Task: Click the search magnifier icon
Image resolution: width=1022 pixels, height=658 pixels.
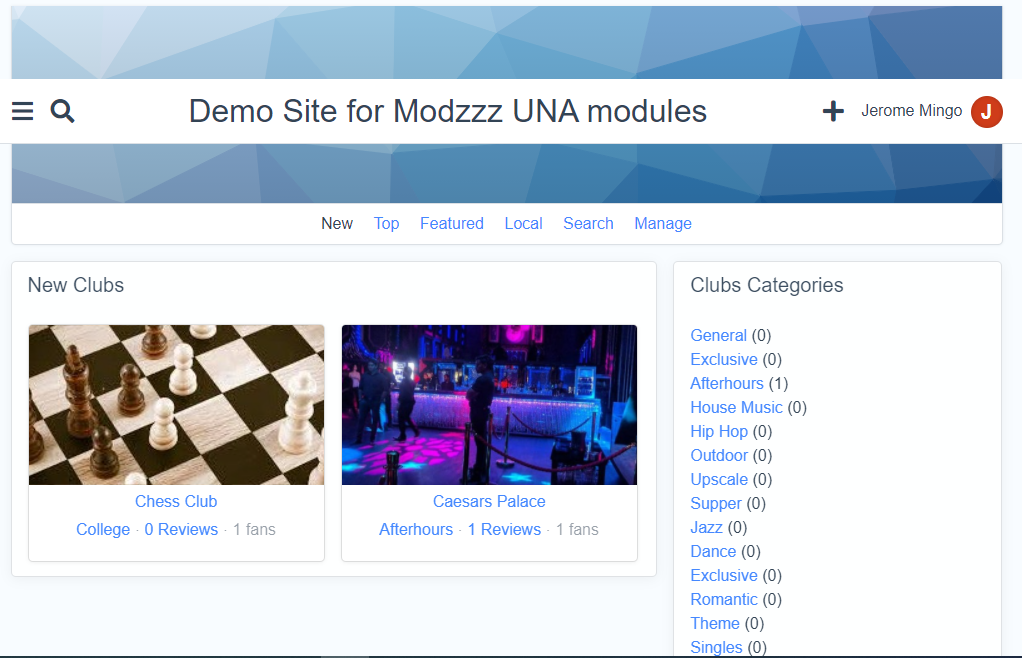Action: pyautogui.click(x=63, y=111)
